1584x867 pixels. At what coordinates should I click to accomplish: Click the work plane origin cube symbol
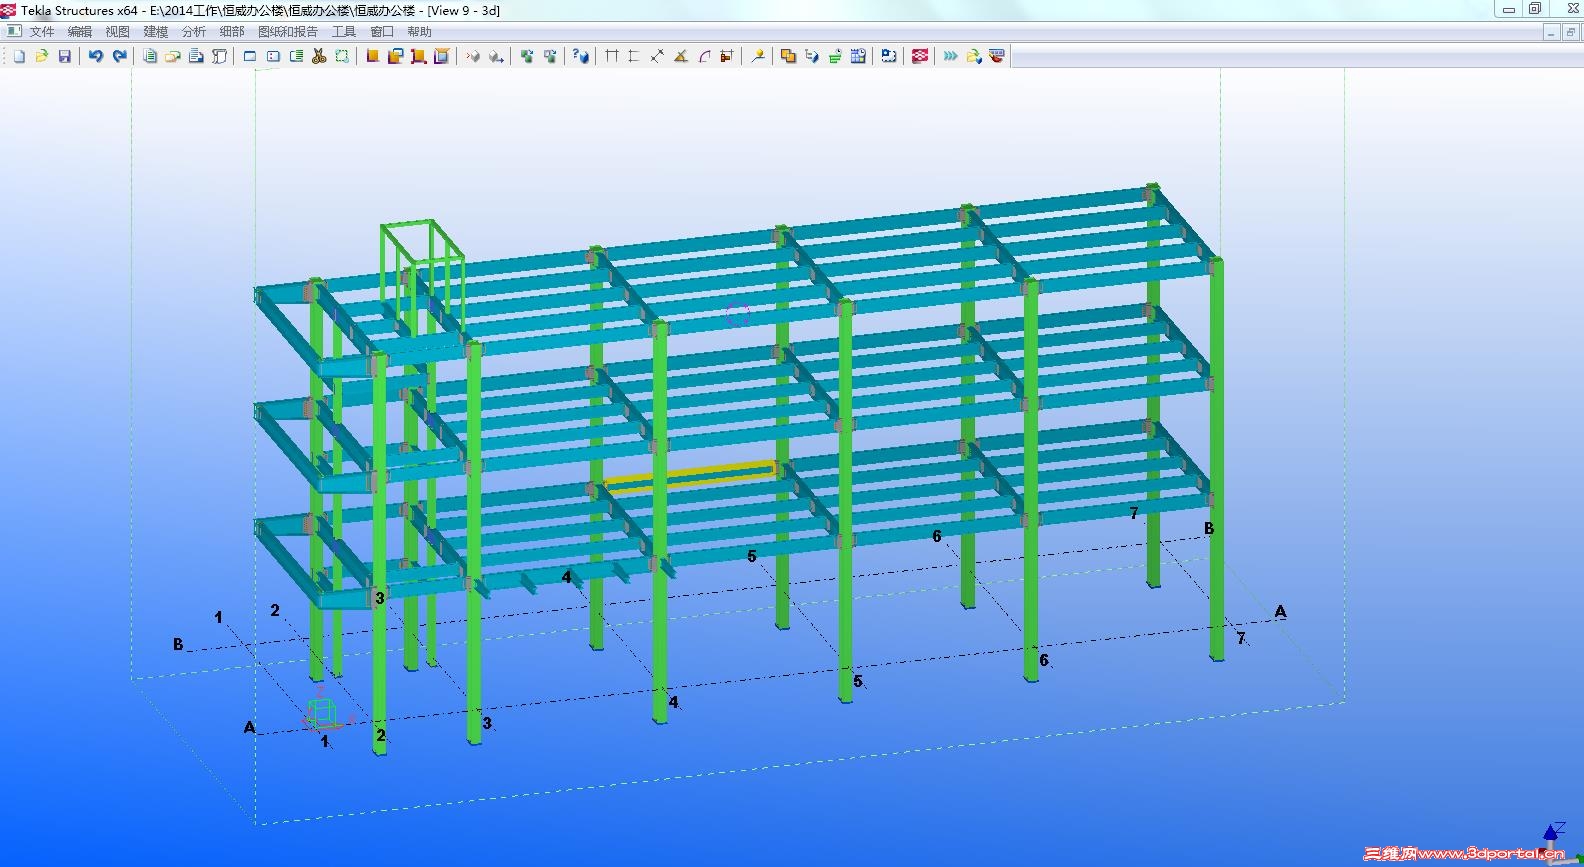[x=321, y=712]
